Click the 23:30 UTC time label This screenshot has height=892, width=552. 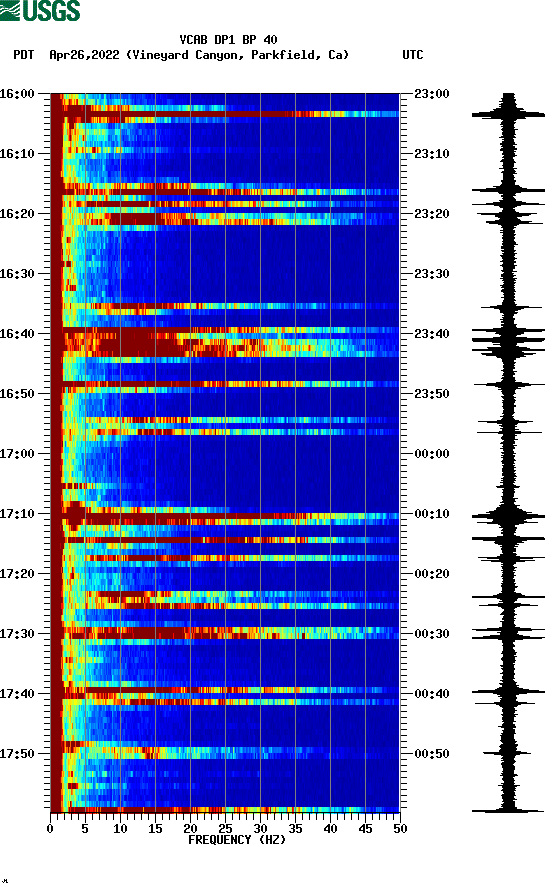click(432, 274)
